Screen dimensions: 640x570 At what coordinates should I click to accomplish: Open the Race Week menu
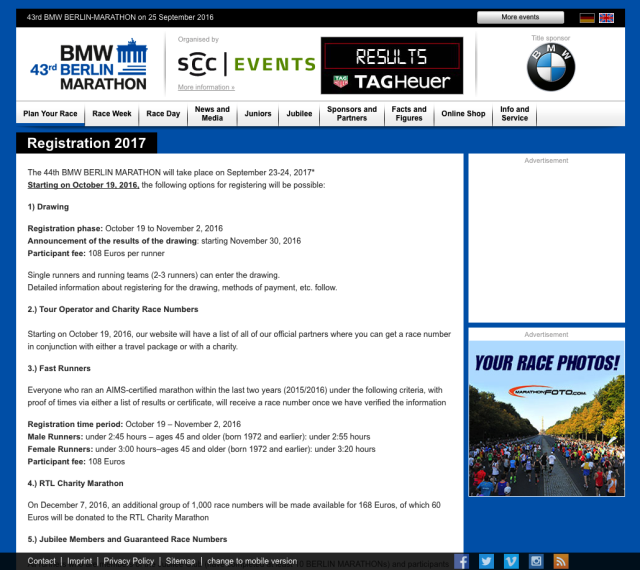coord(112,114)
